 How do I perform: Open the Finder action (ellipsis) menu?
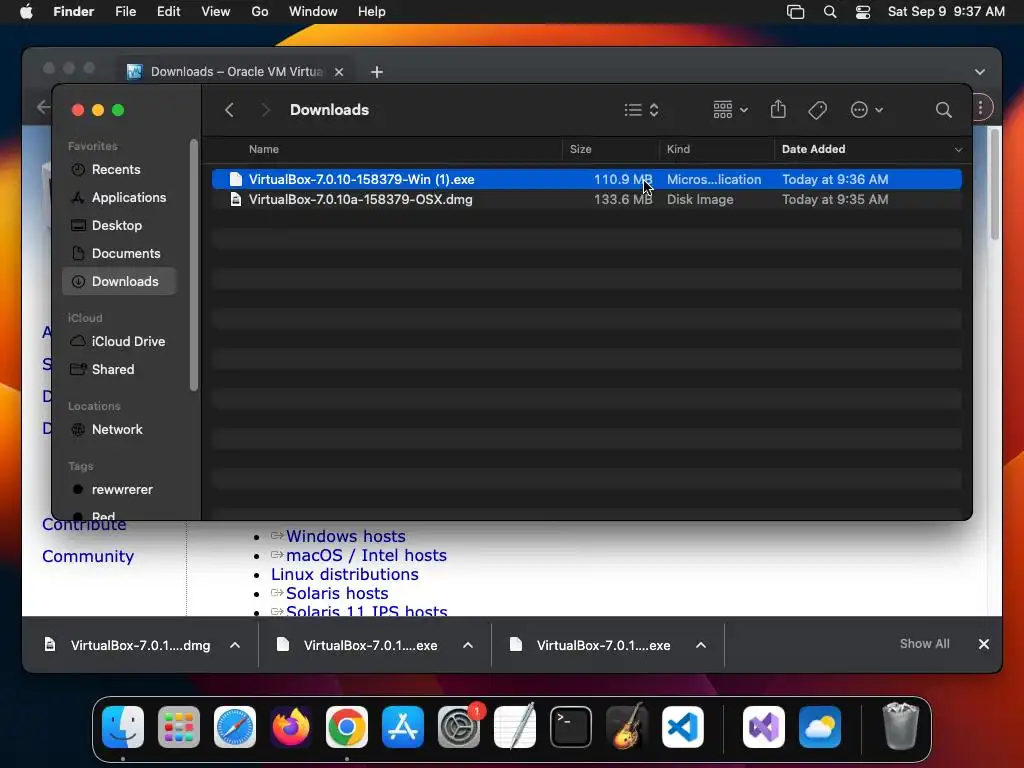867,110
